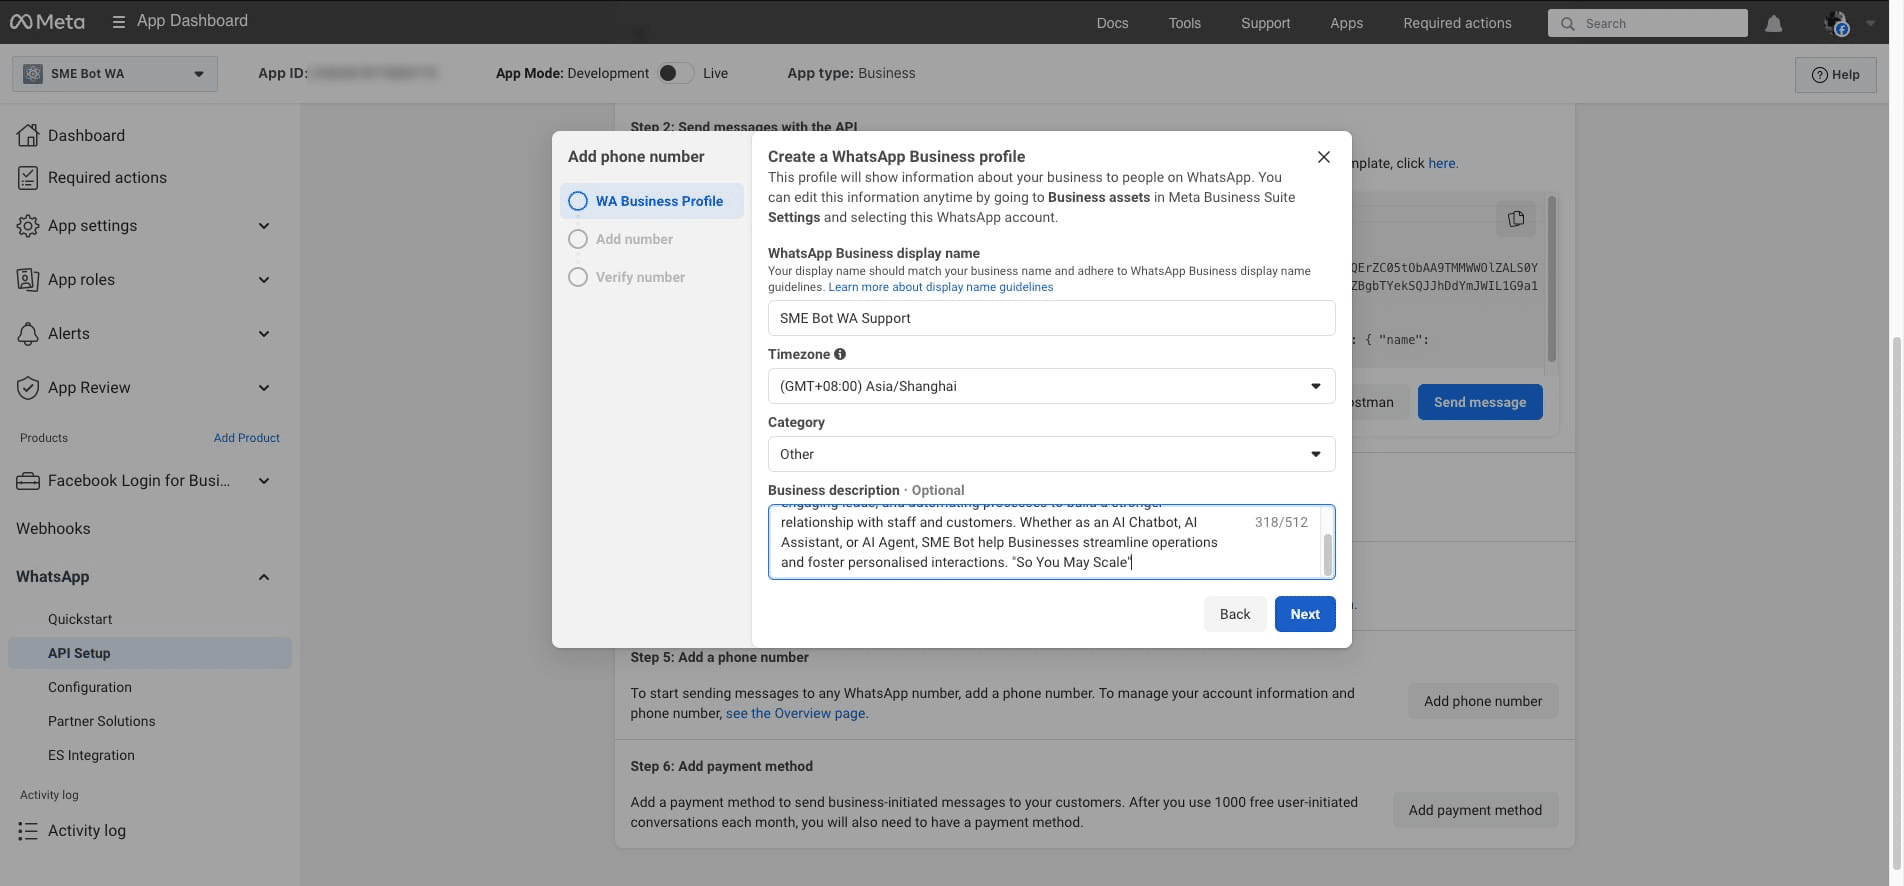Open Docs in top navigation

coord(1112,23)
